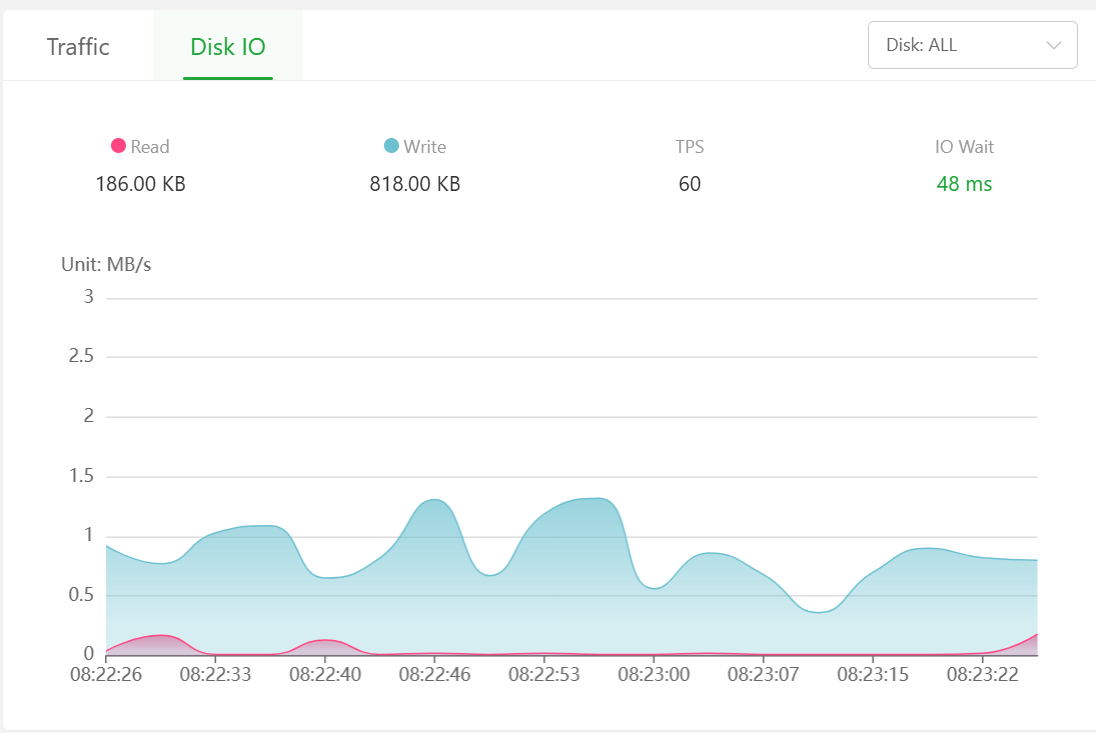Click the 818.00 KB write value
This screenshot has width=1096, height=733.
point(415,184)
